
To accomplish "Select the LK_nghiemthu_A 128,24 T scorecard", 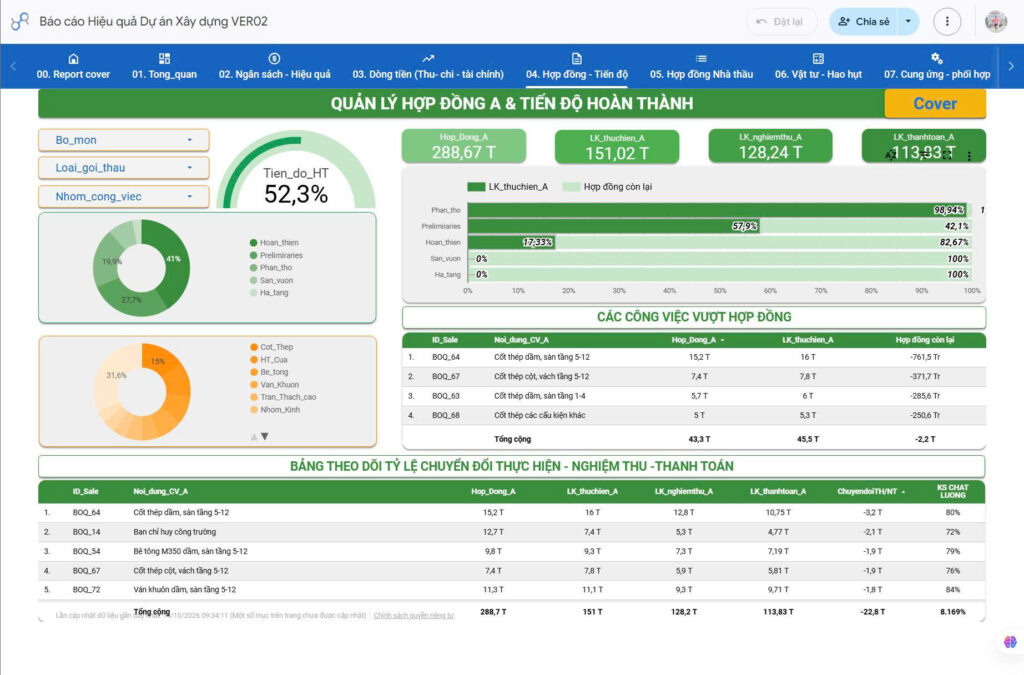I will pyautogui.click(x=771, y=146).
